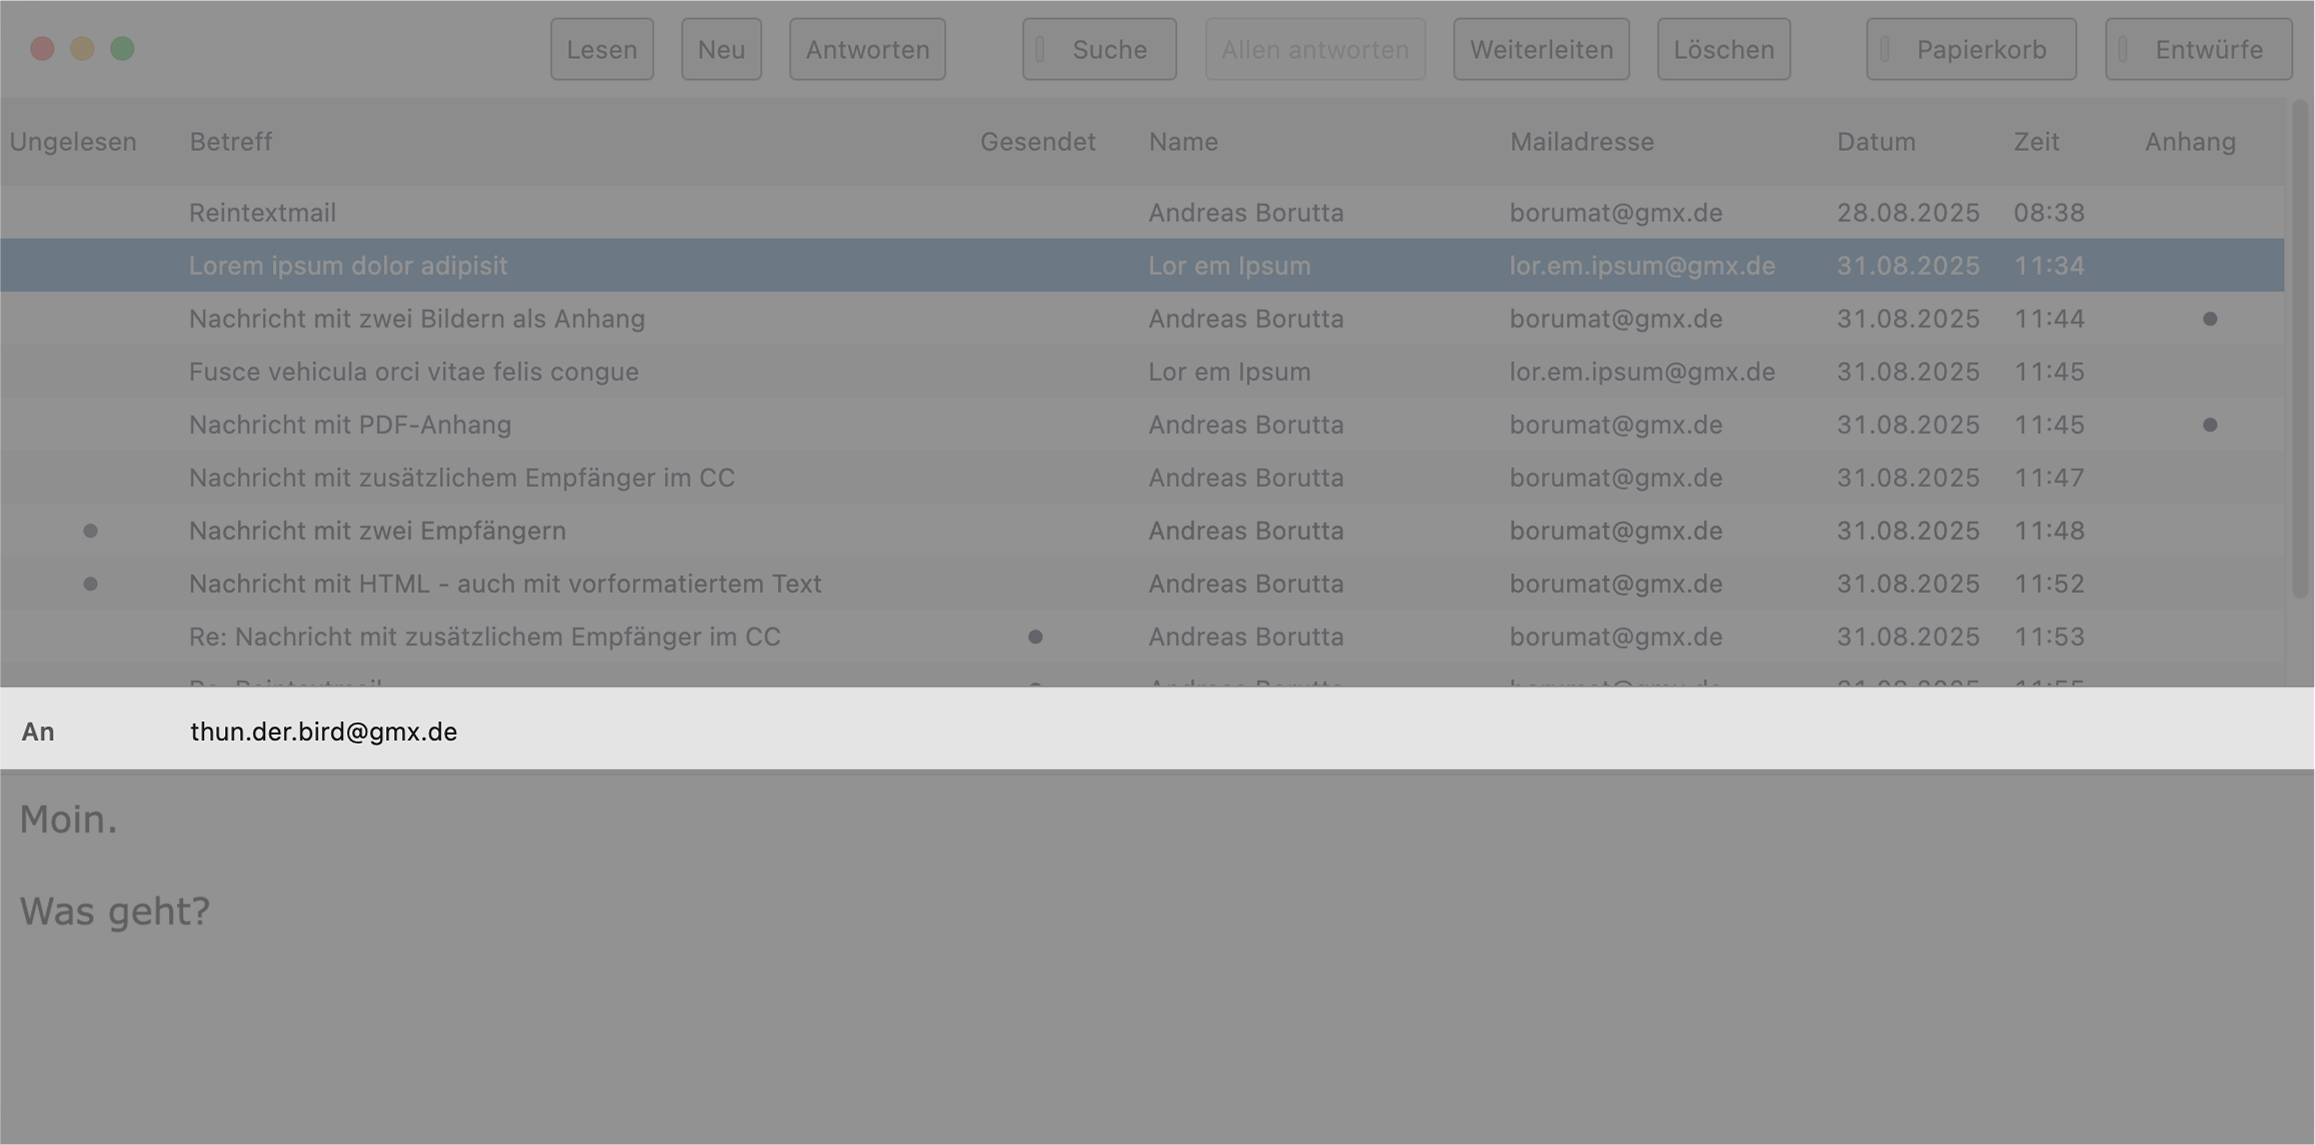Click attachment dot on zwei Bildern row
Viewport: 2315px width, 1145px height.
tap(2209, 319)
